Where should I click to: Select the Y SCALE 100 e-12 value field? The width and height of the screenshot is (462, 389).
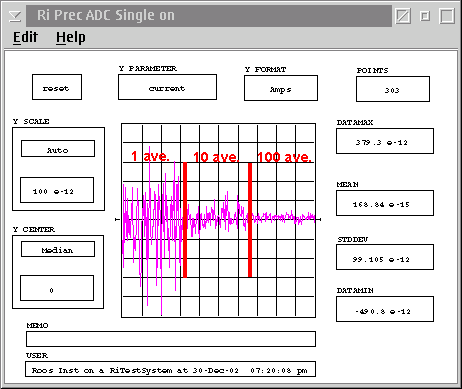pyautogui.click(x=57, y=190)
